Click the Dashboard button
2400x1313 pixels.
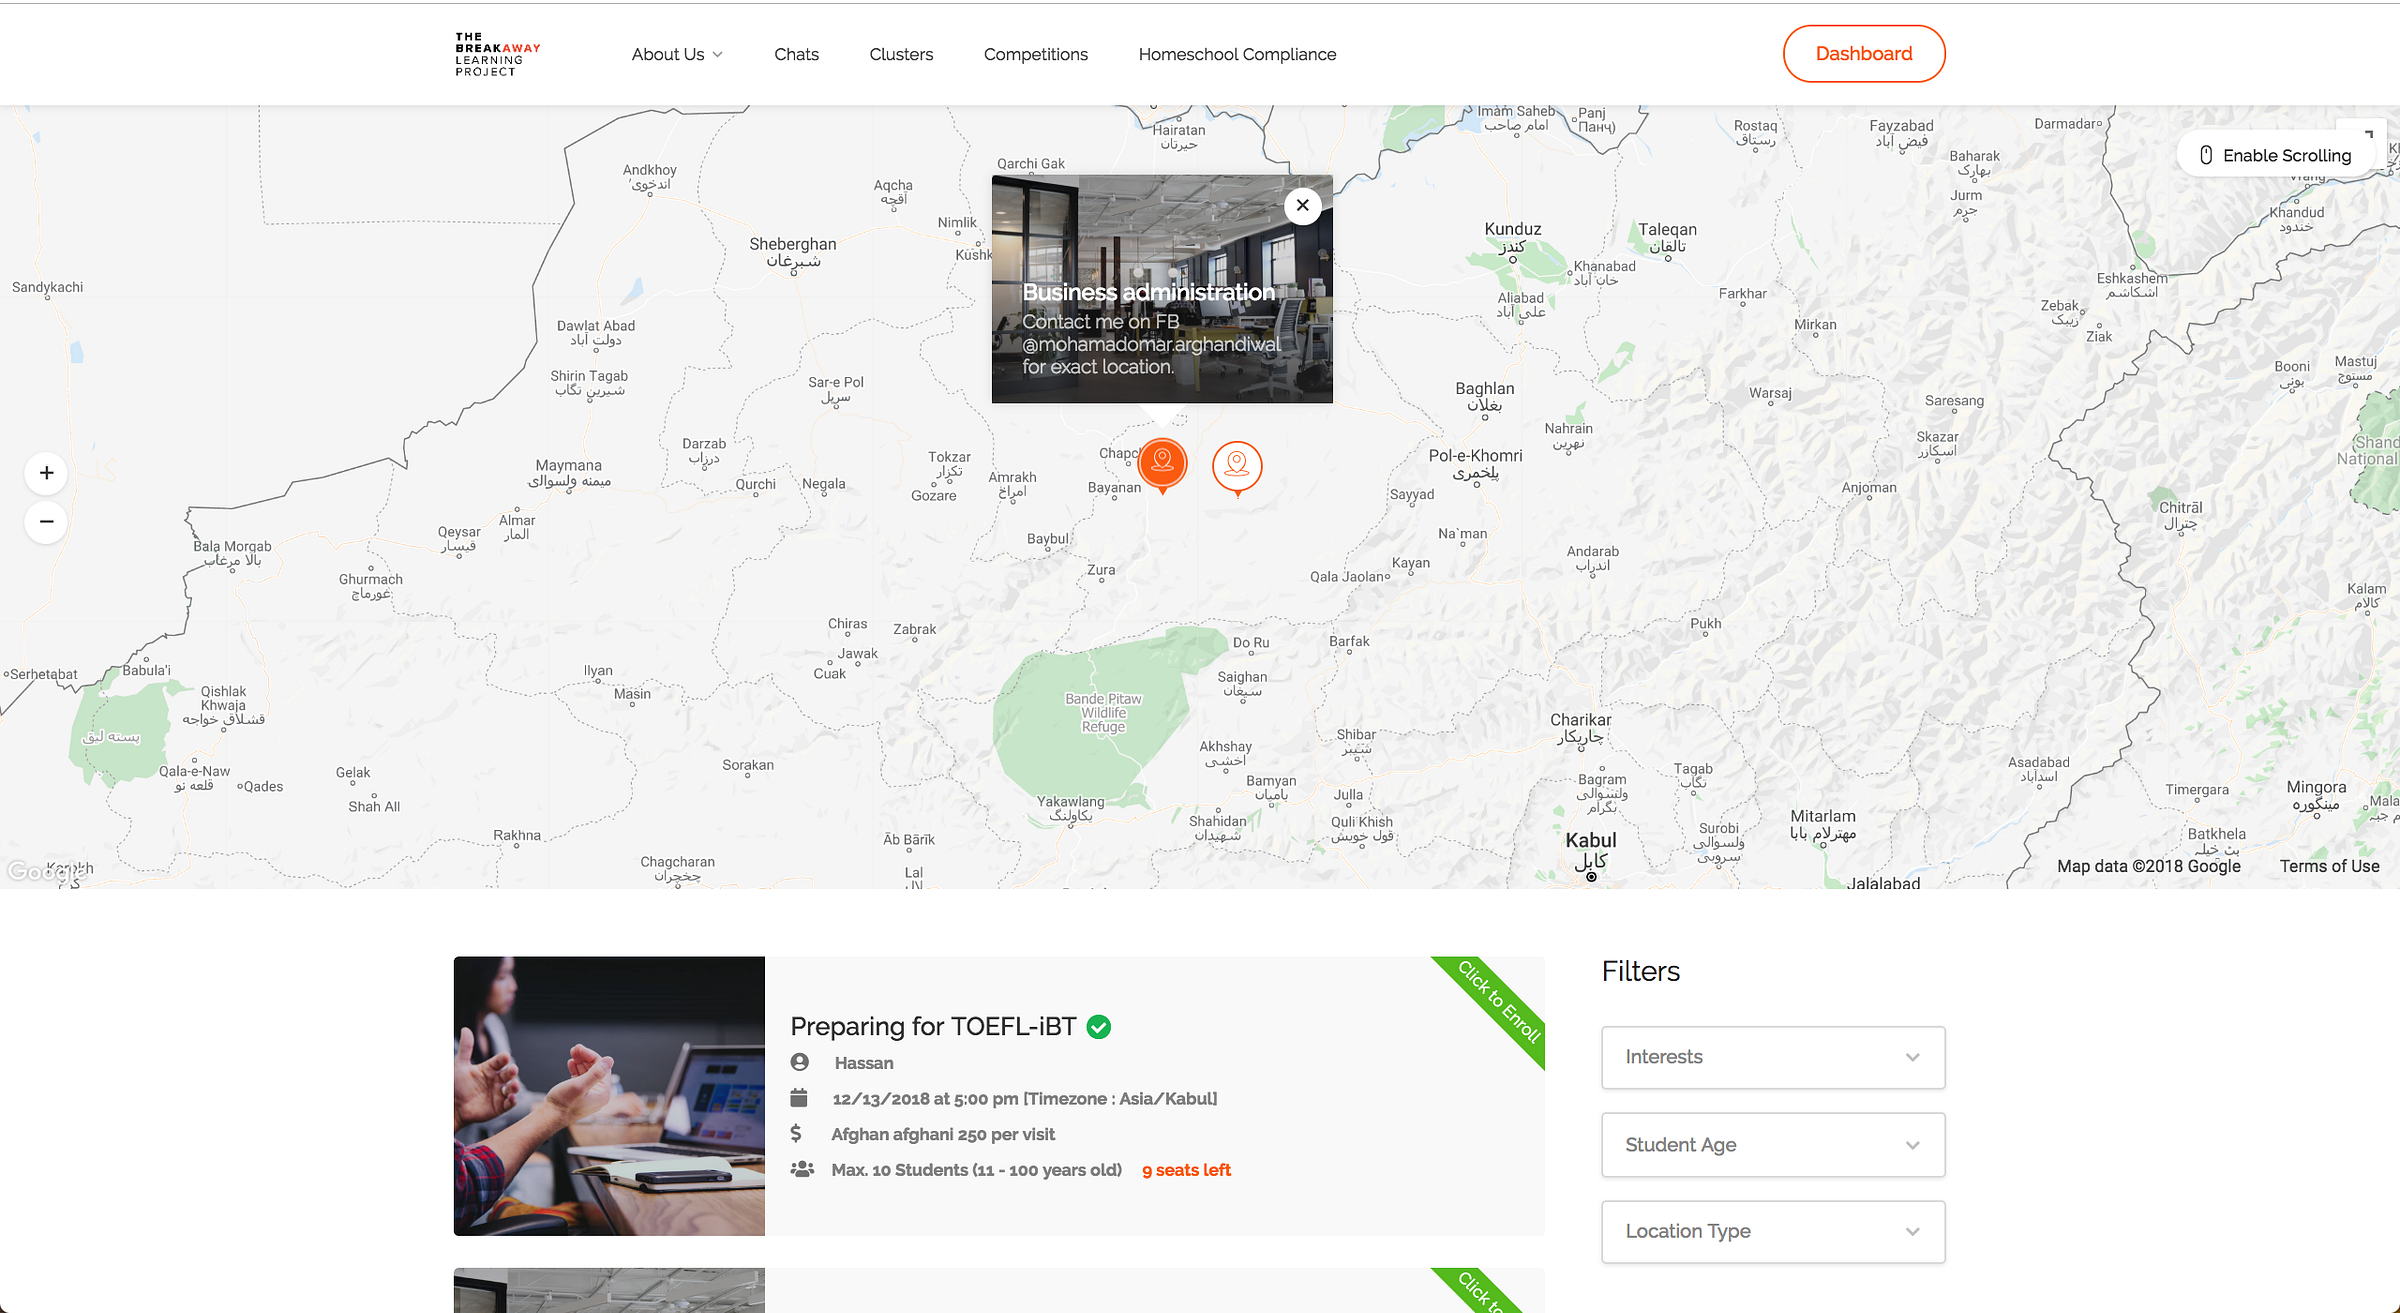tap(1863, 54)
